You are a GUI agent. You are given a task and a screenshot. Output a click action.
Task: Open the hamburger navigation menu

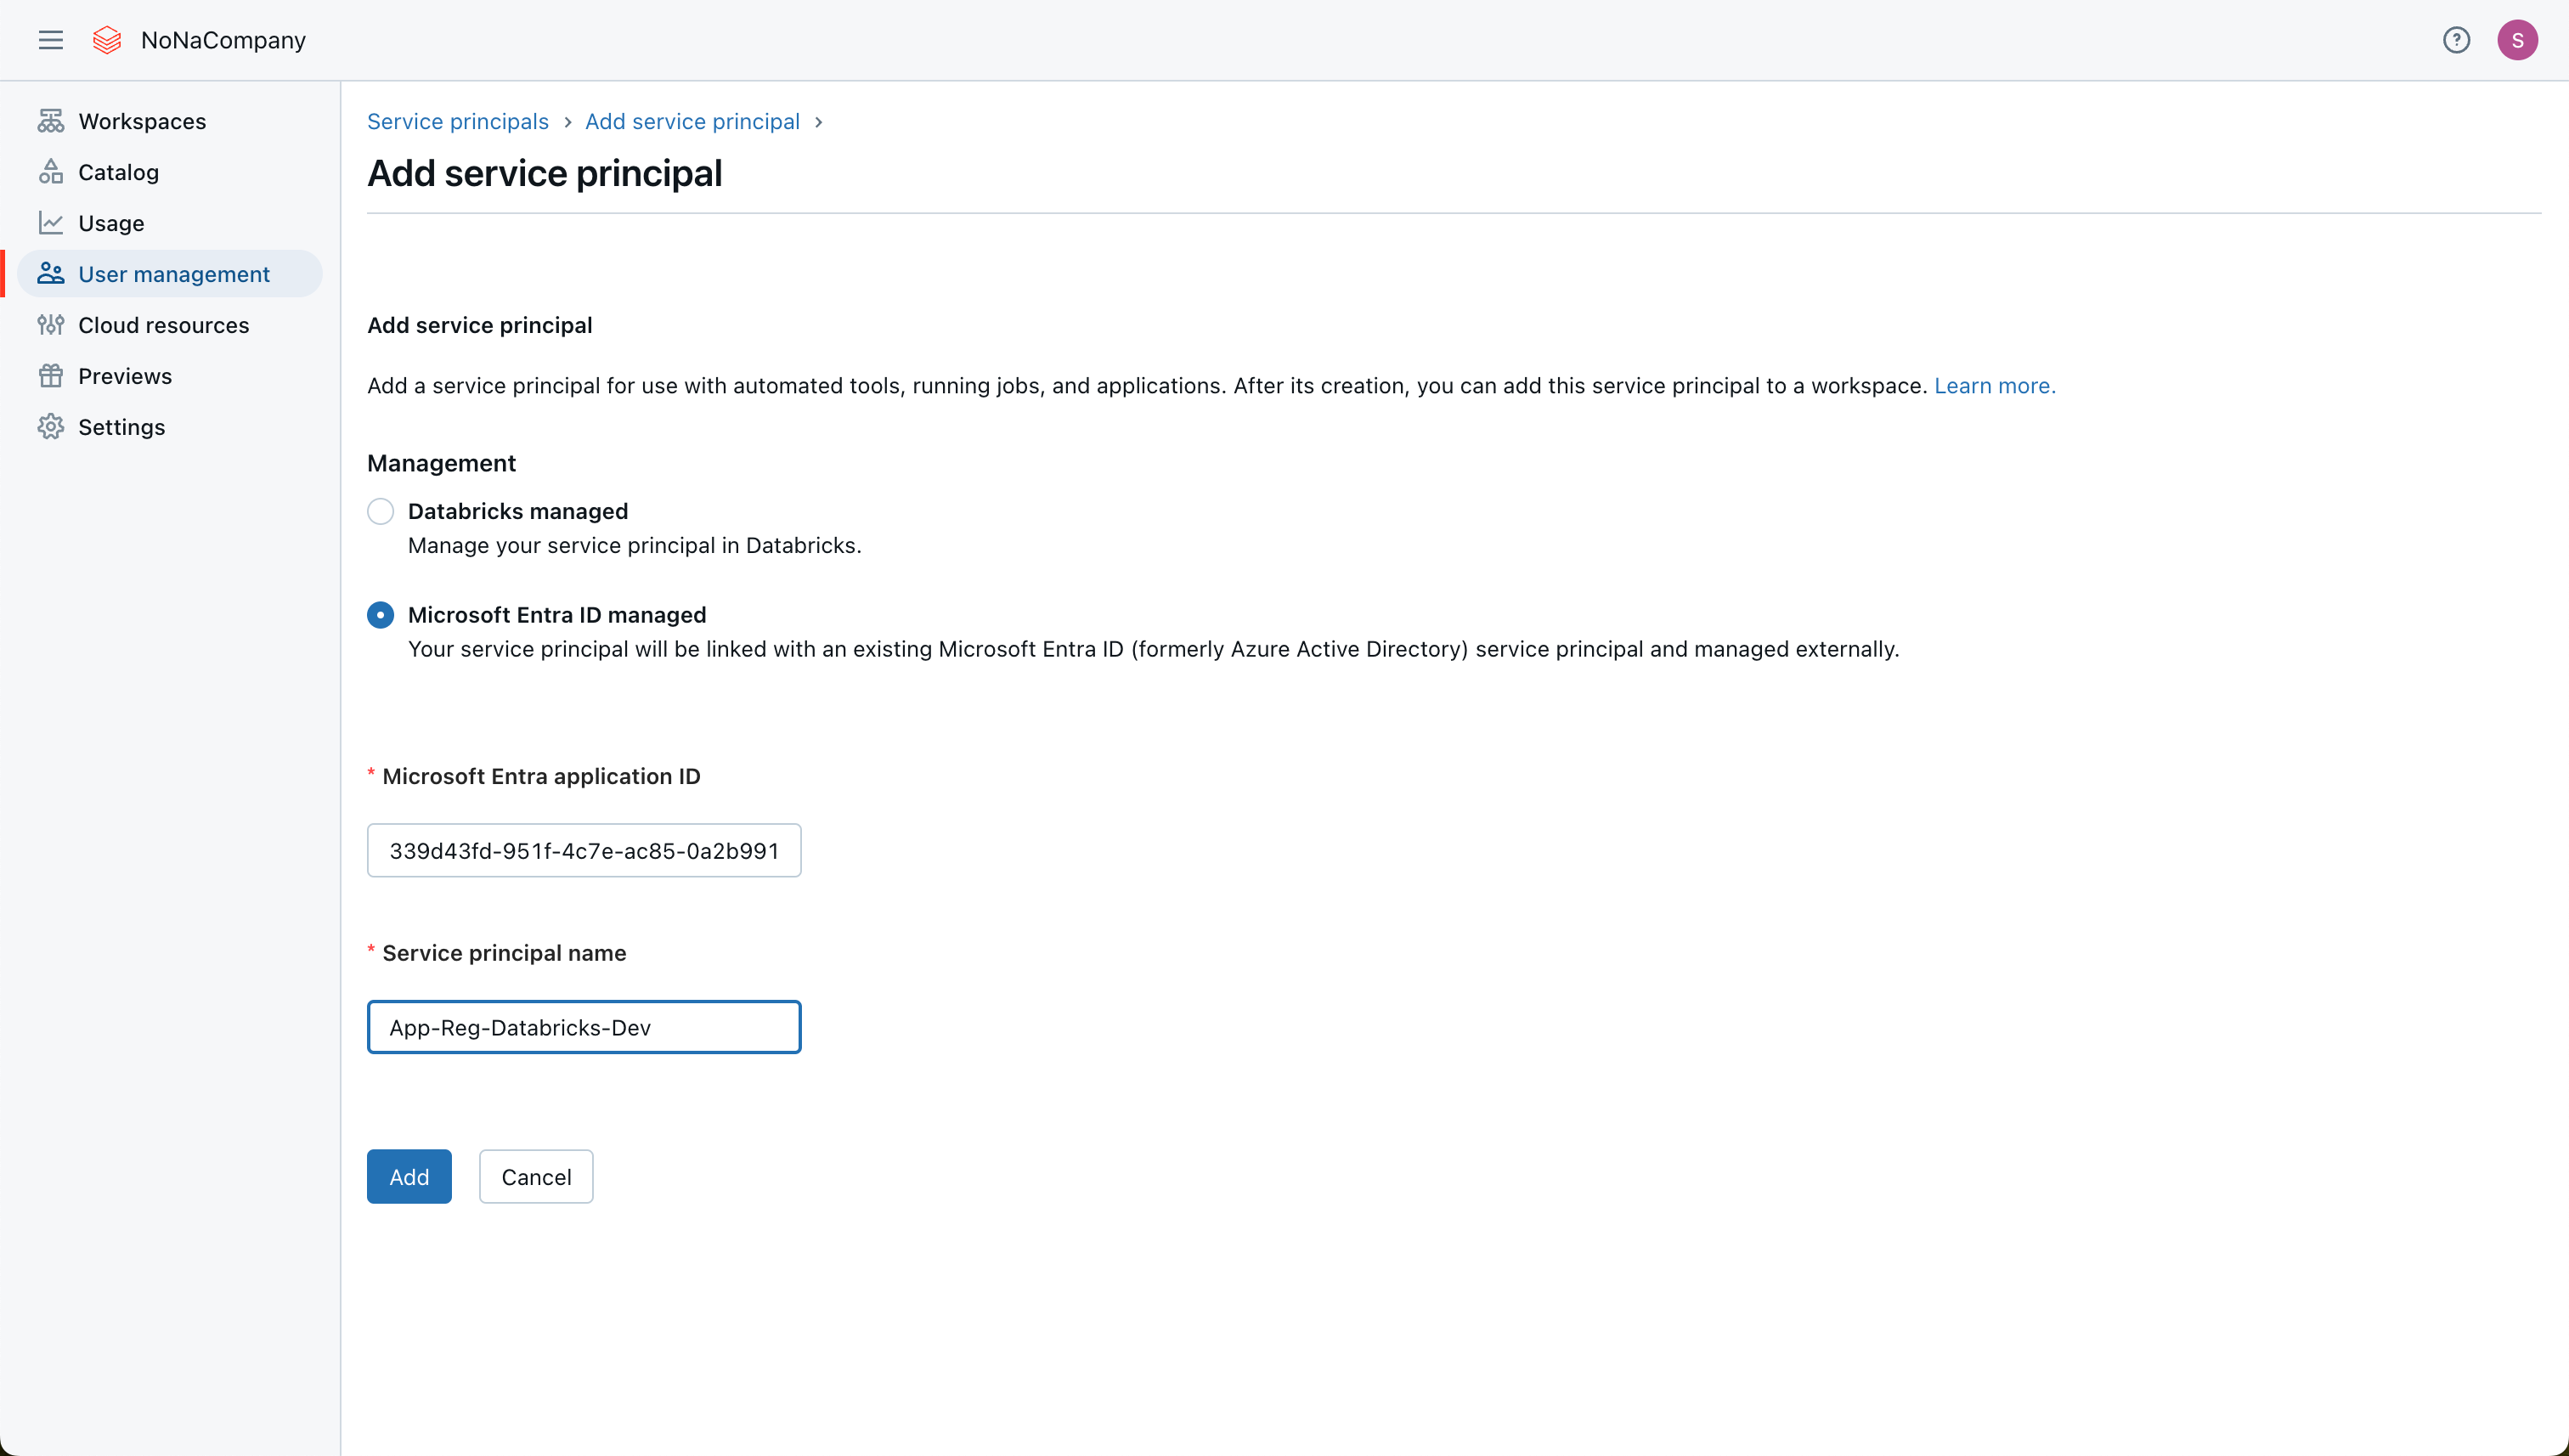point(50,40)
